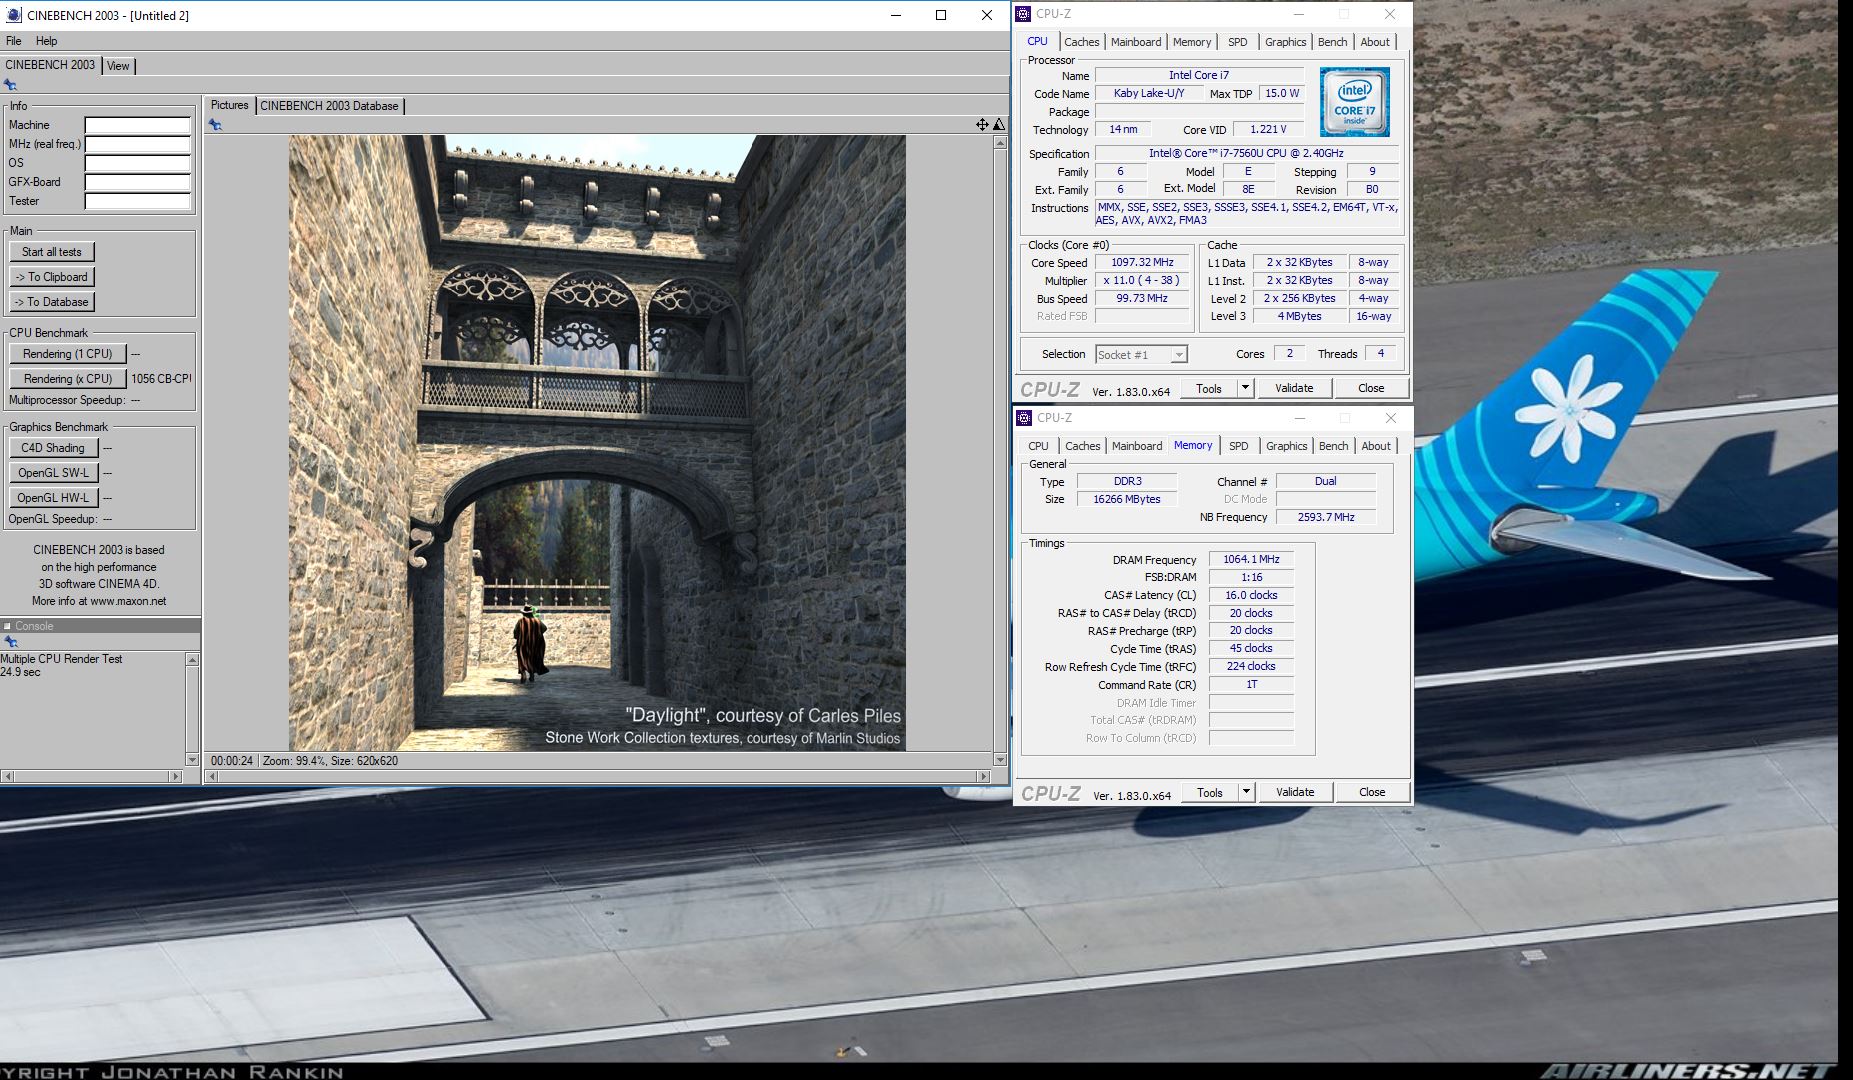
Task: Open the Mainboard tab in upper CPU-Z window
Action: [1136, 42]
